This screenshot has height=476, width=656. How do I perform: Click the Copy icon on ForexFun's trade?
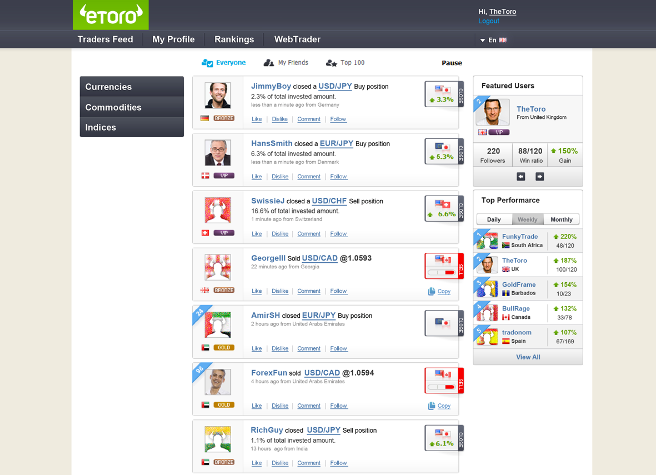click(431, 406)
